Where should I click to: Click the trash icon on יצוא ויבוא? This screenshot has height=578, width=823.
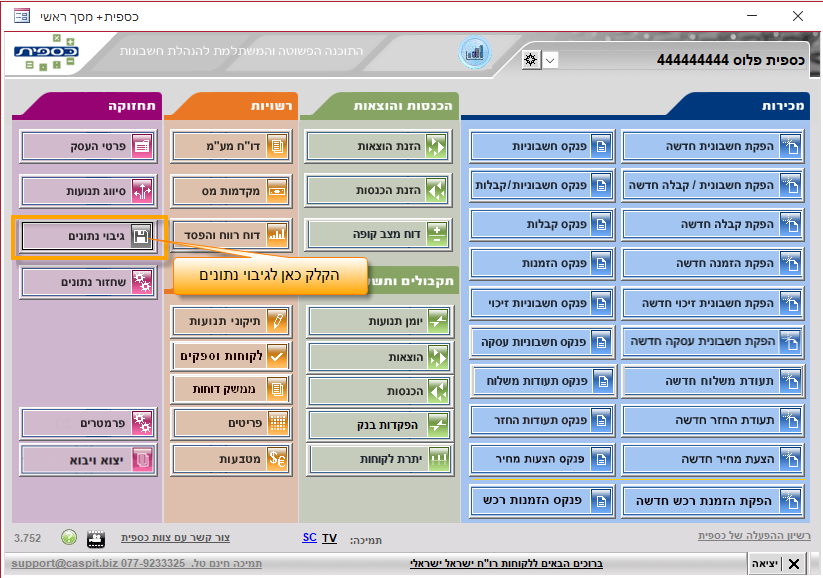(142, 459)
